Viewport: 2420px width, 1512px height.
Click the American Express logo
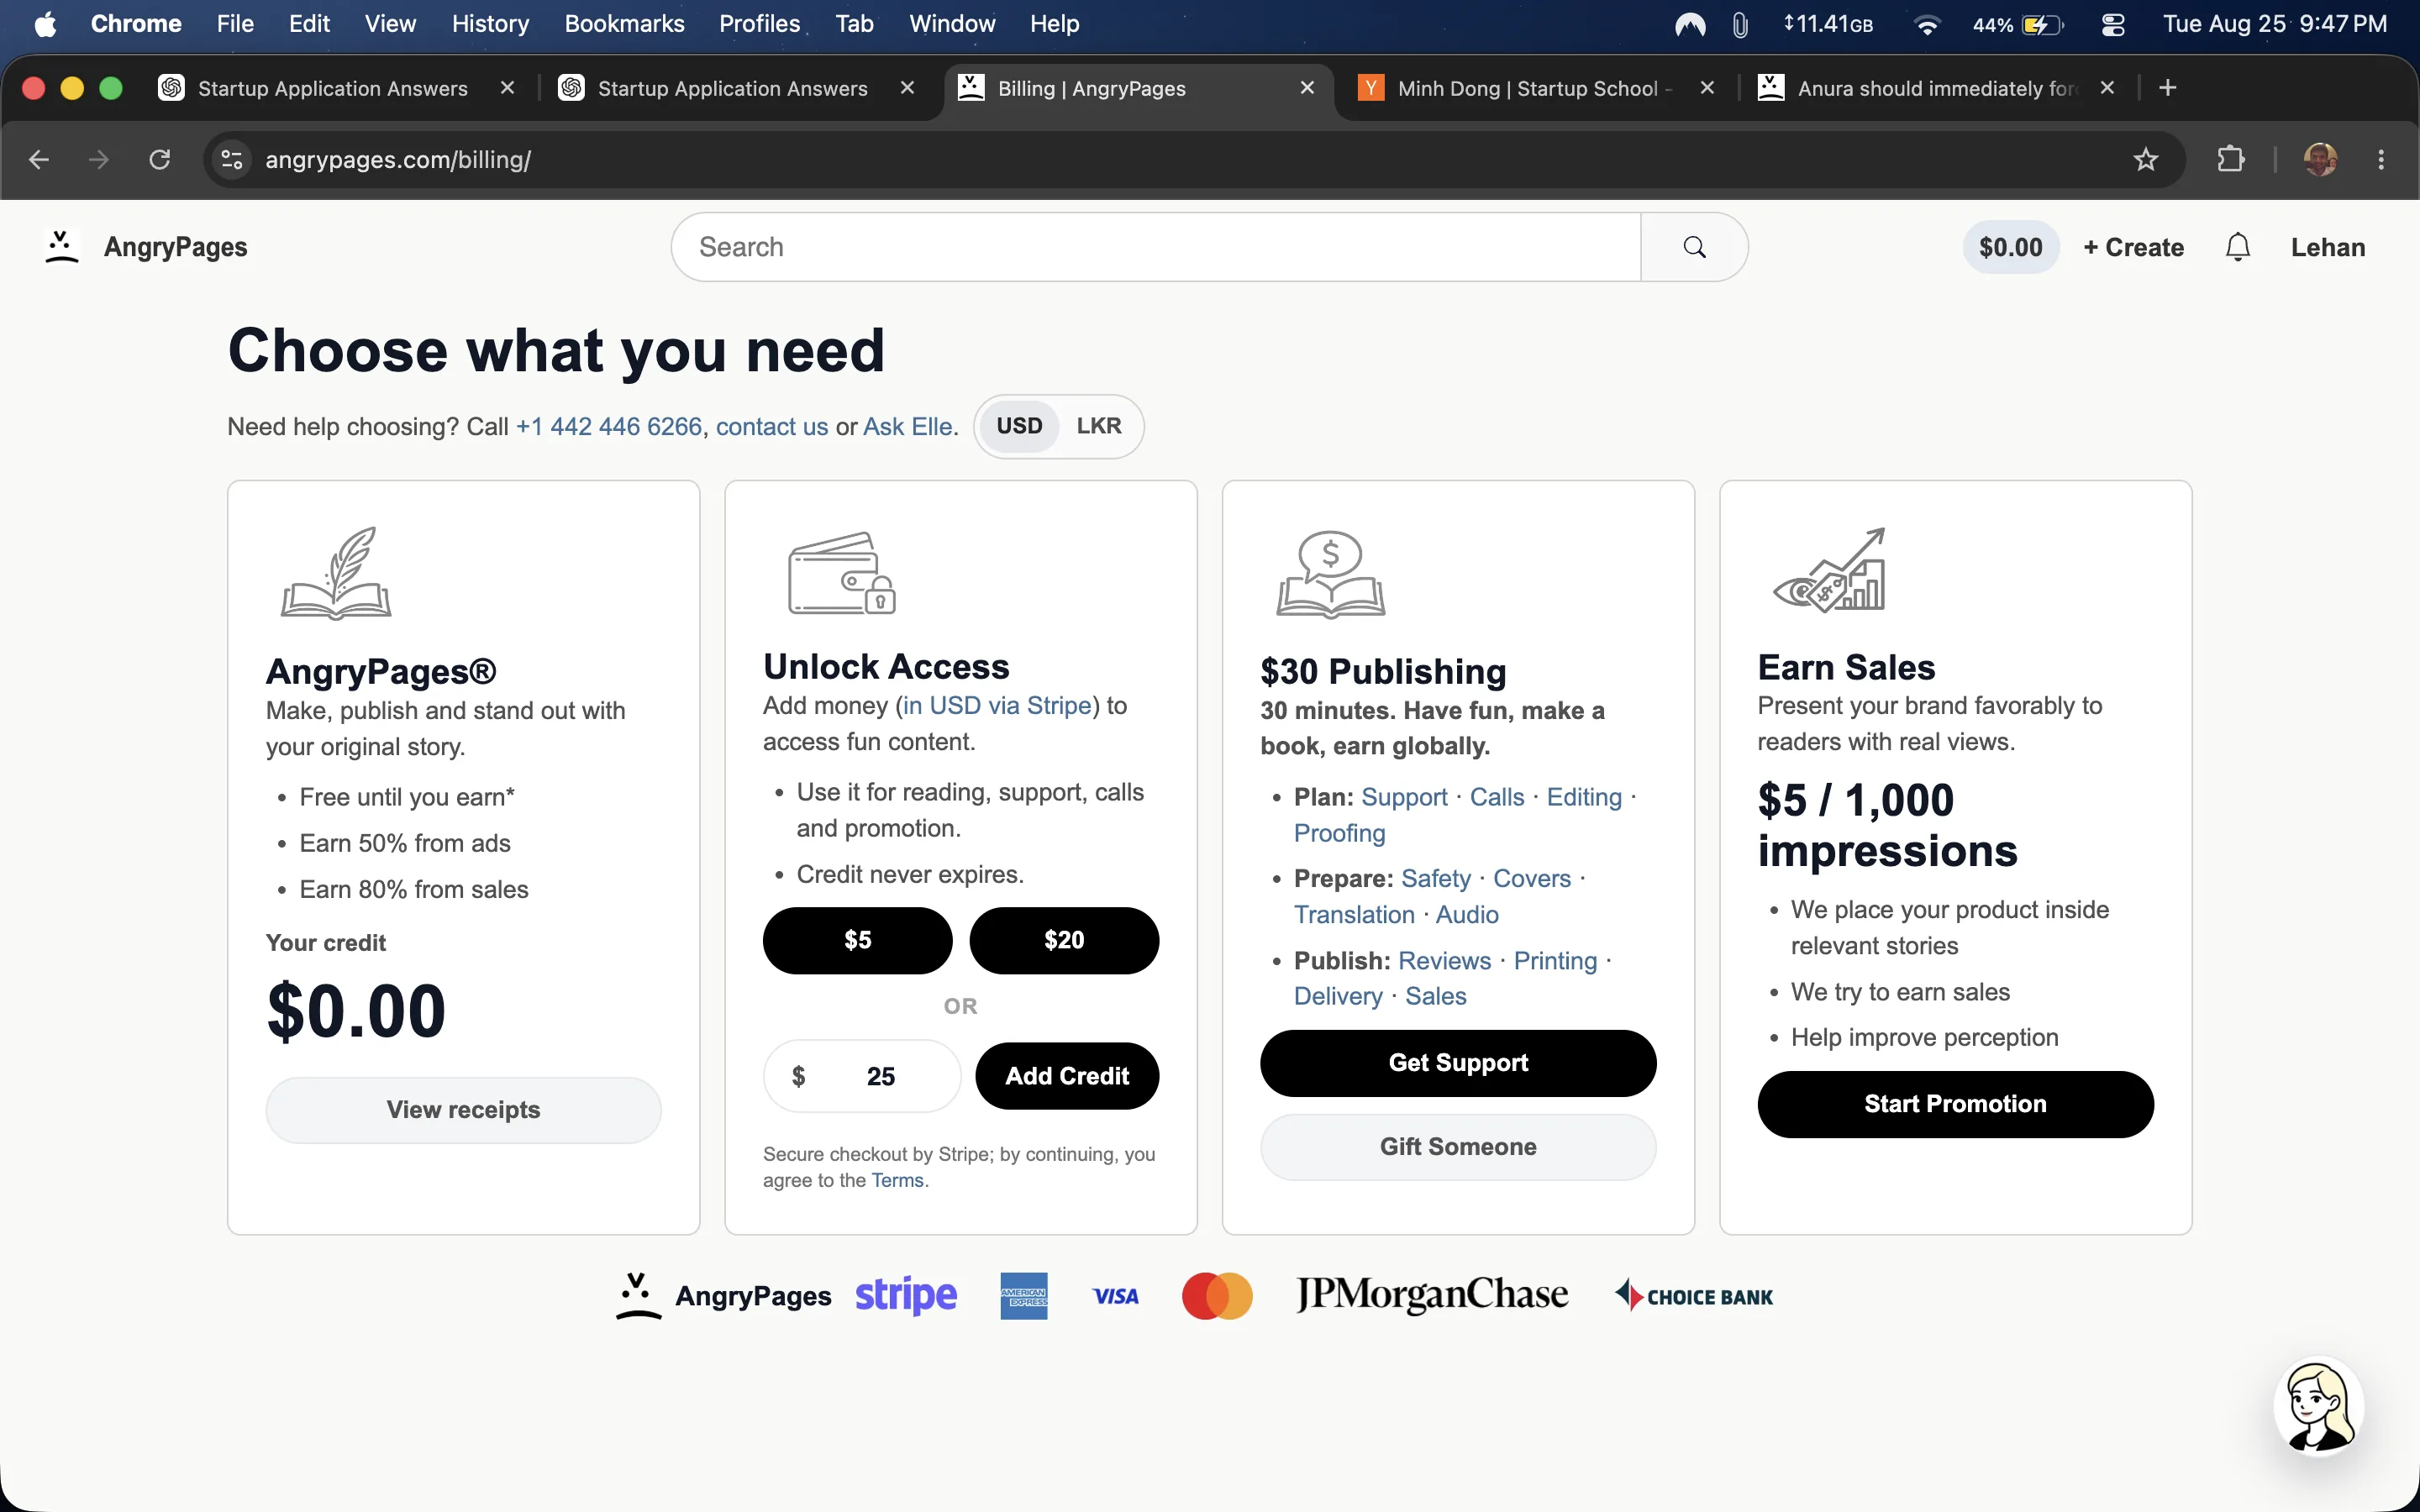1024,1296
